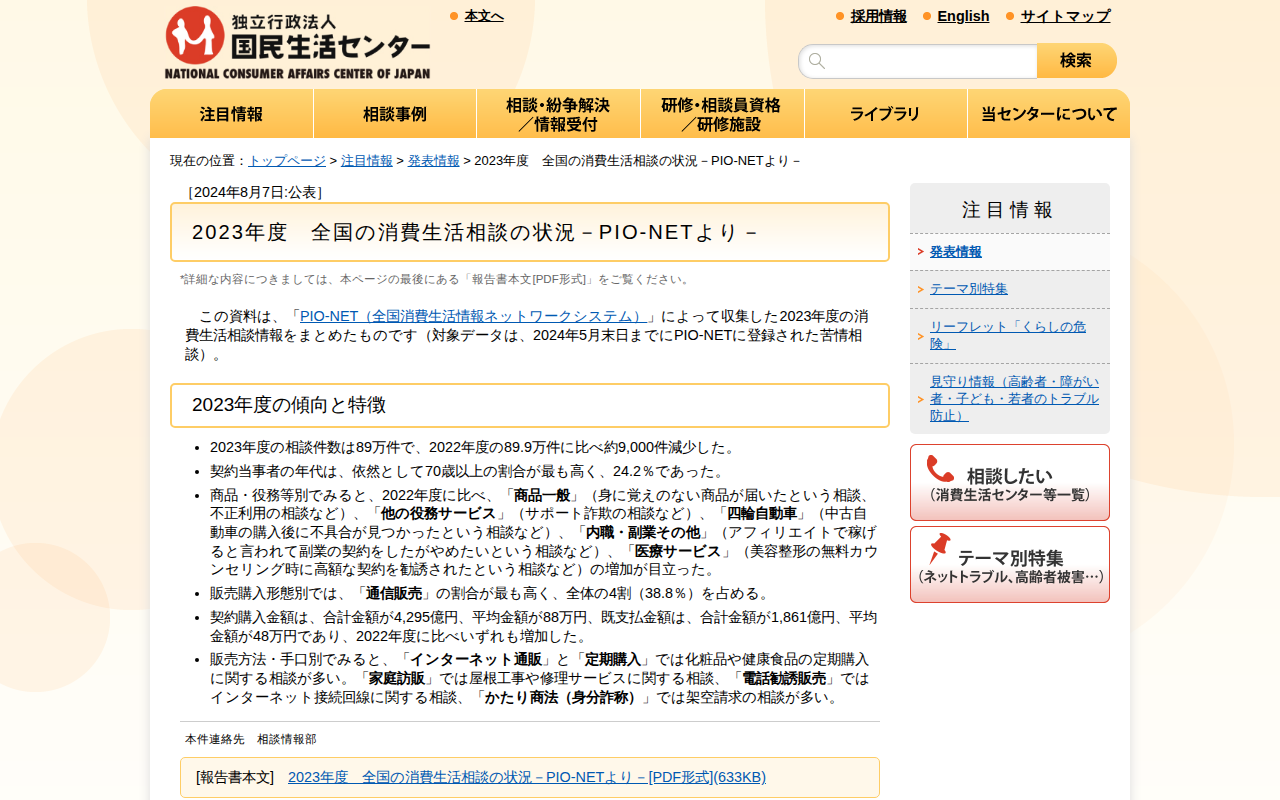Screen dimensions: 1280x800
Task: Click the 相談したい consultation banner
Action: pos(1010,483)
